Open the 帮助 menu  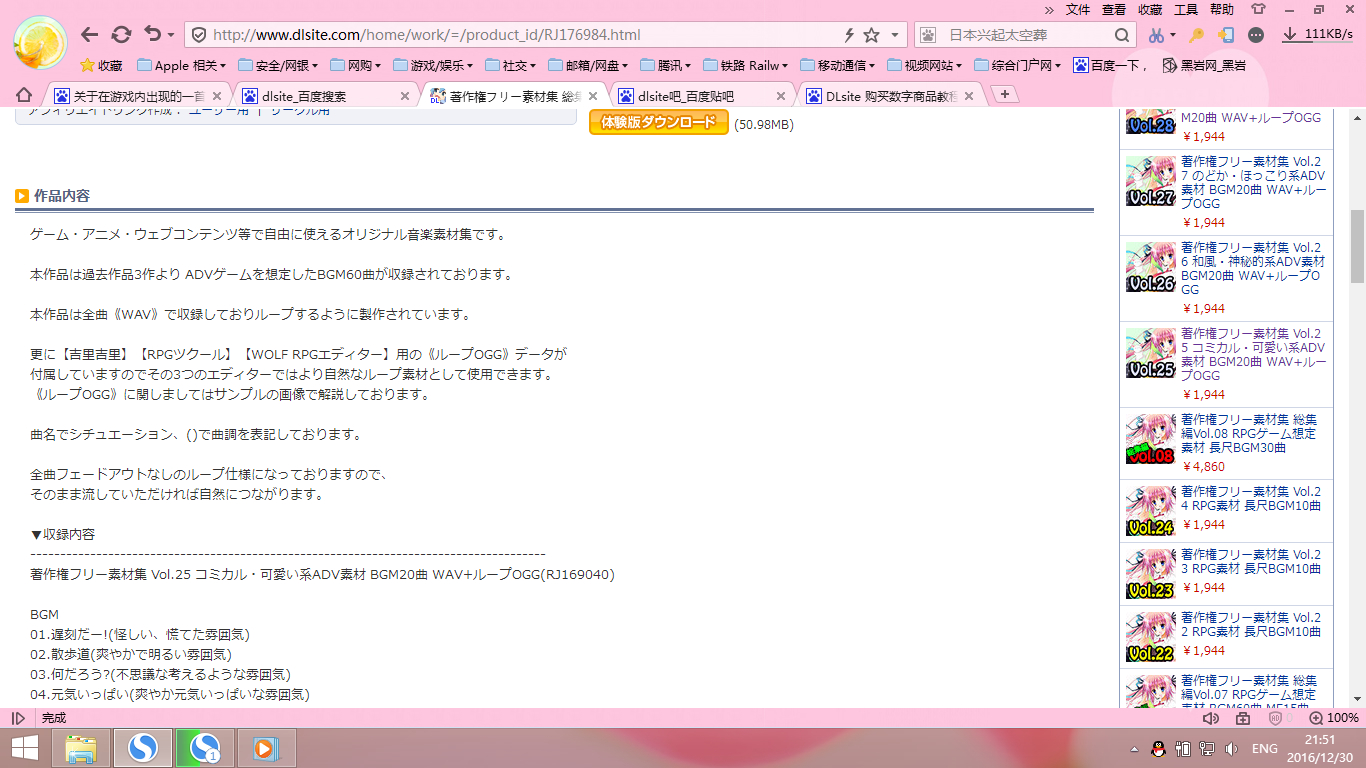tap(1222, 10)
